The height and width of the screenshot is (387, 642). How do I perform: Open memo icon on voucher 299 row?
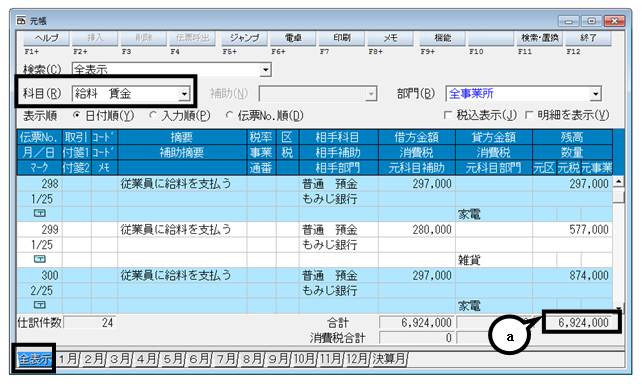coord(40,259)
